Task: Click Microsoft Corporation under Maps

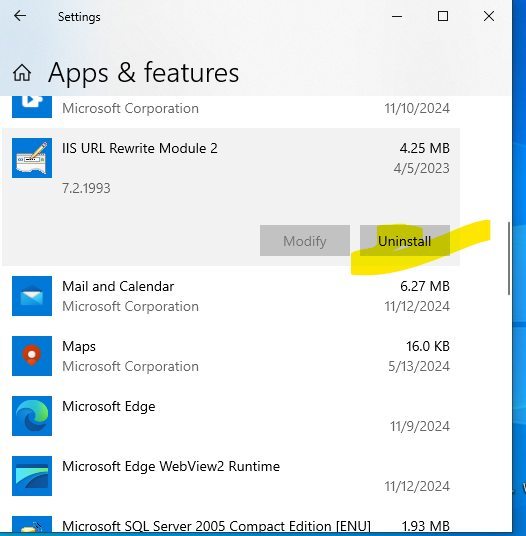Action: coord(130,366)
